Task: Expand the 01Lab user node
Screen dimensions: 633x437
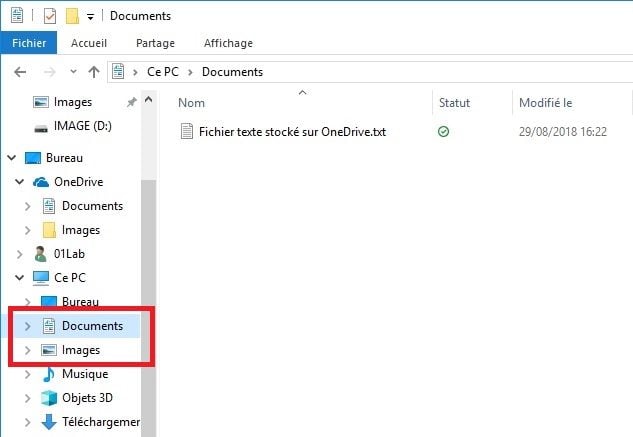Action: pyautogui.click(x=19, y=254)
